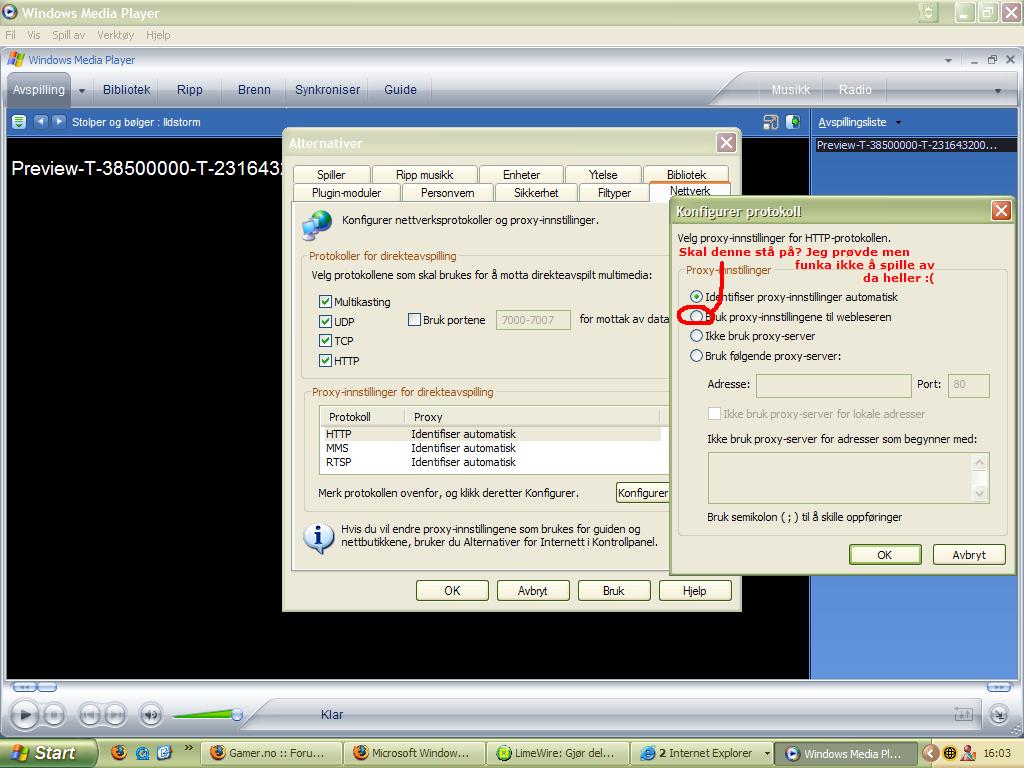Screen dimensions: 1024x768
Task: Click the Hjelp button in Alternativer
Action: point(695,590)
